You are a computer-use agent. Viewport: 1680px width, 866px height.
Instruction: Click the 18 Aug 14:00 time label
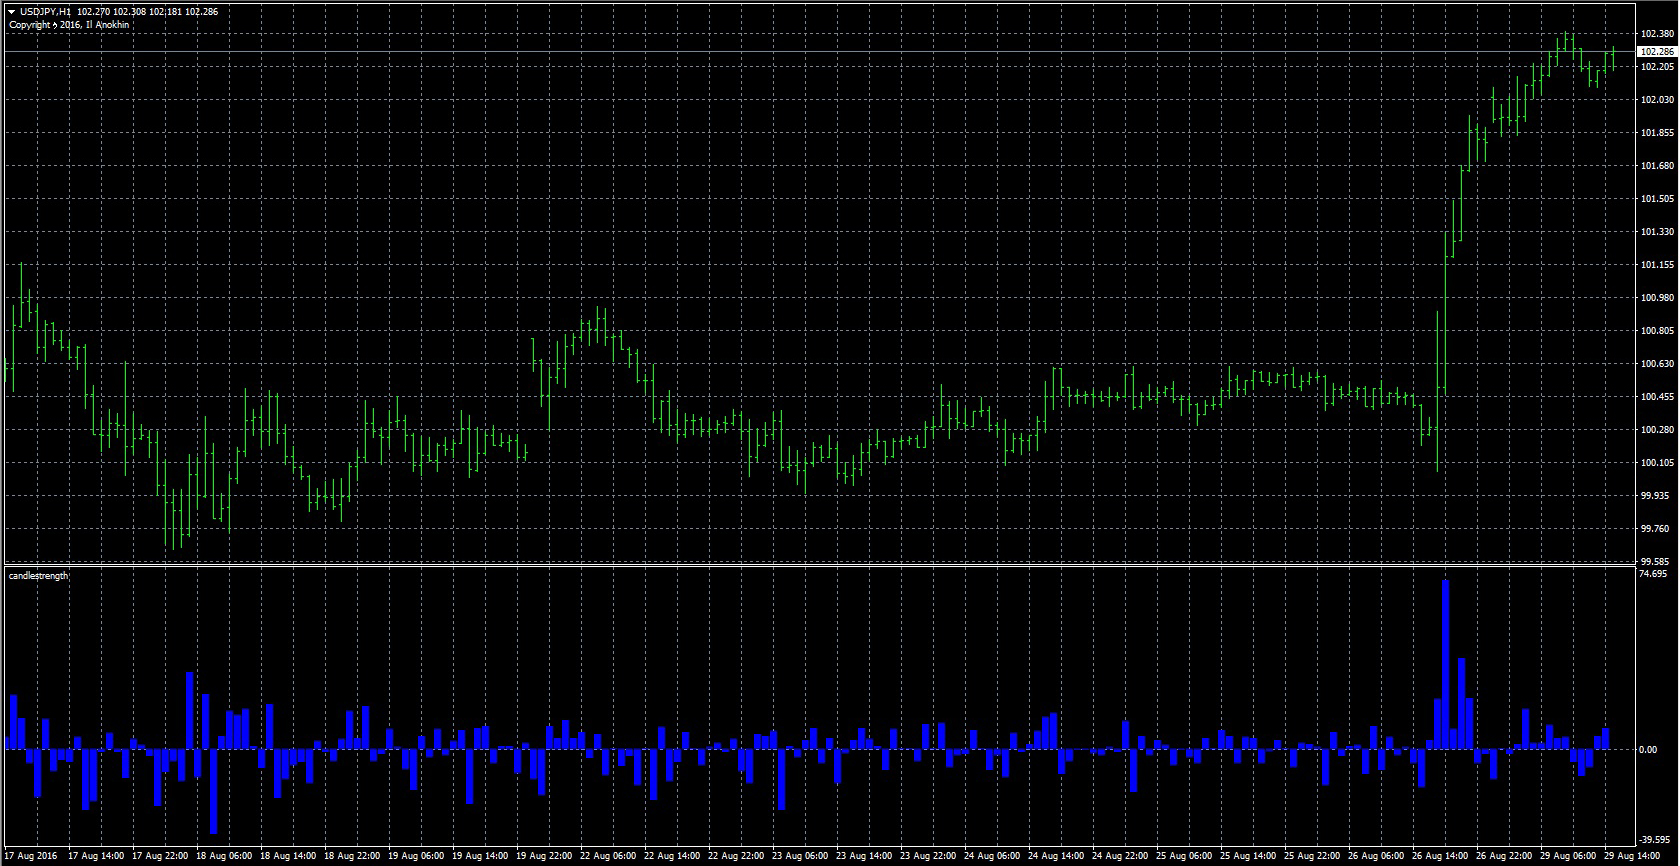click(x=289, y=856)
